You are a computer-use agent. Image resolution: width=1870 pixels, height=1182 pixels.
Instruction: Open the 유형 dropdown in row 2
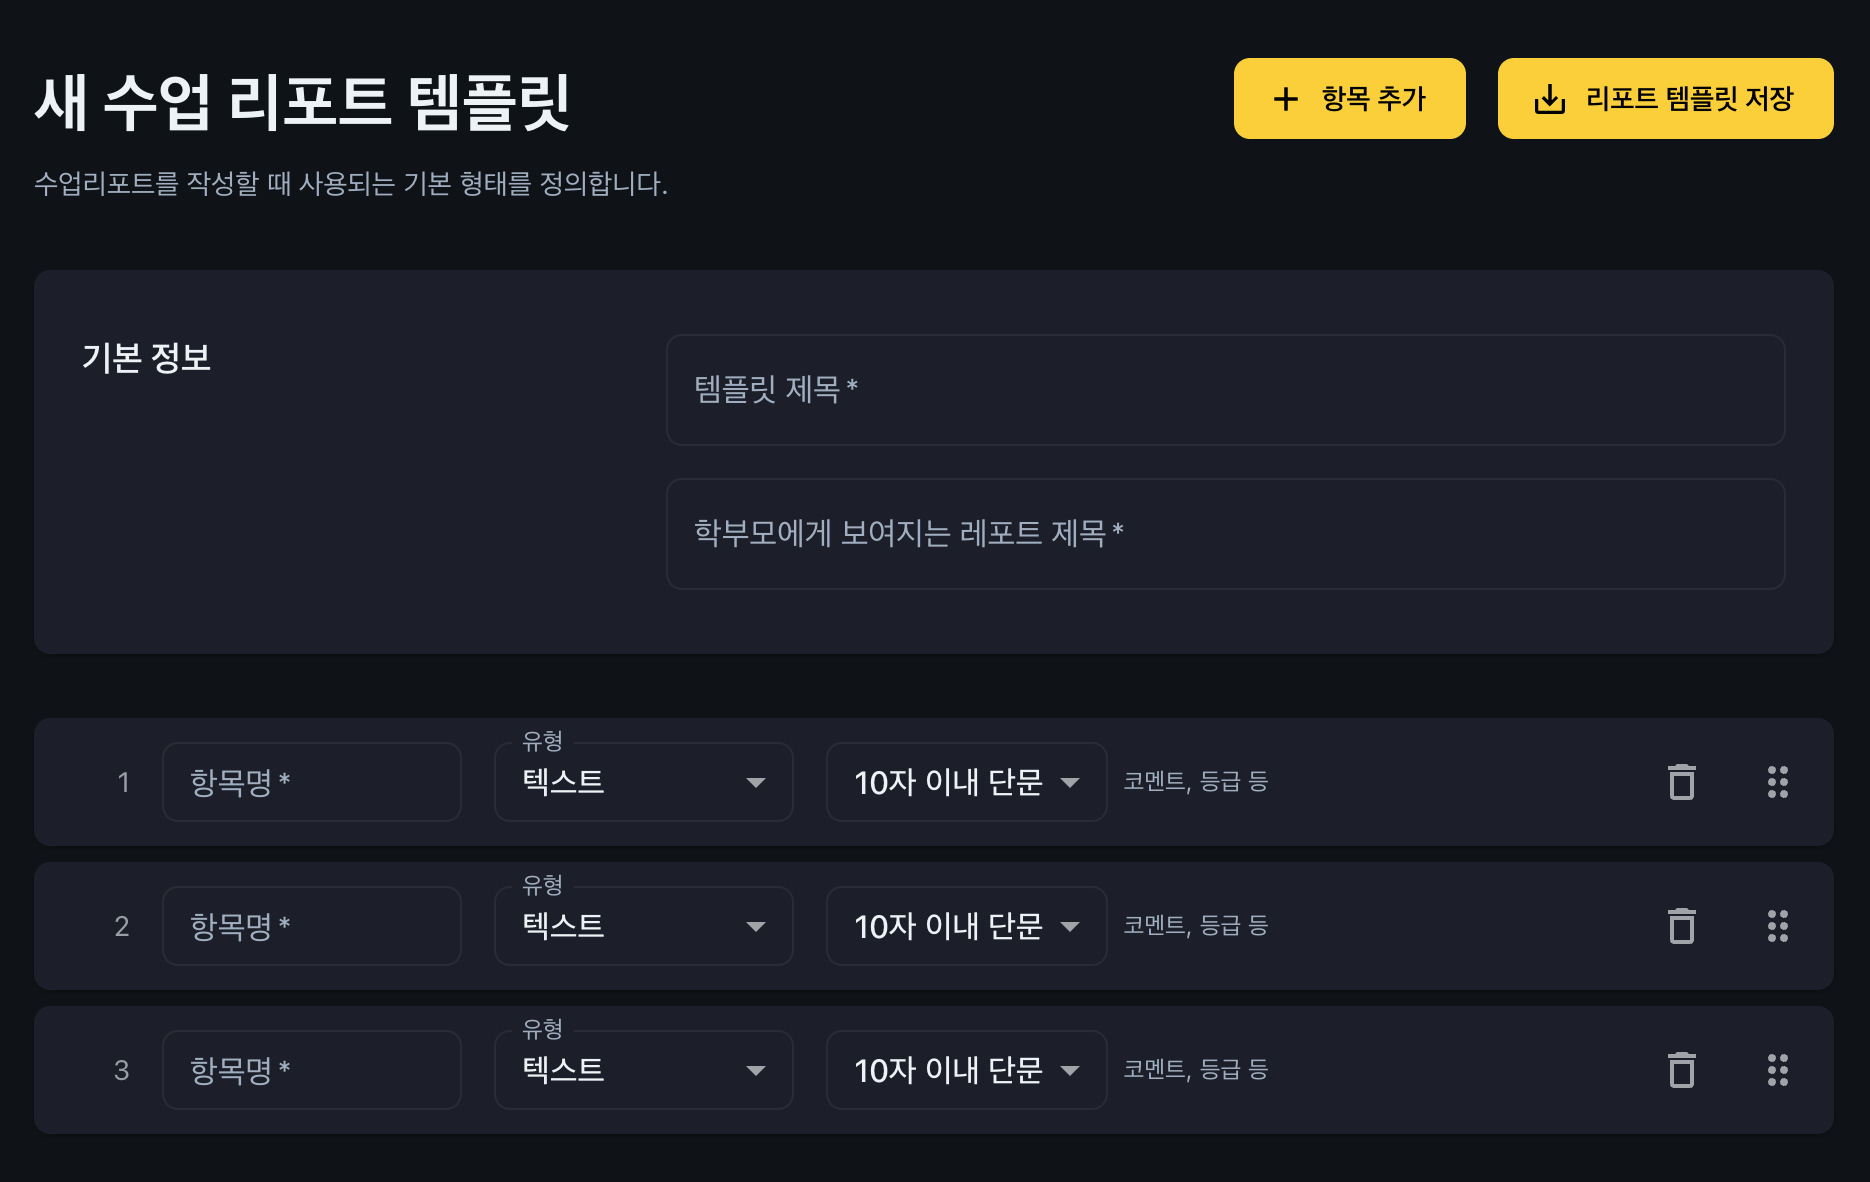[x=643, y=926]
